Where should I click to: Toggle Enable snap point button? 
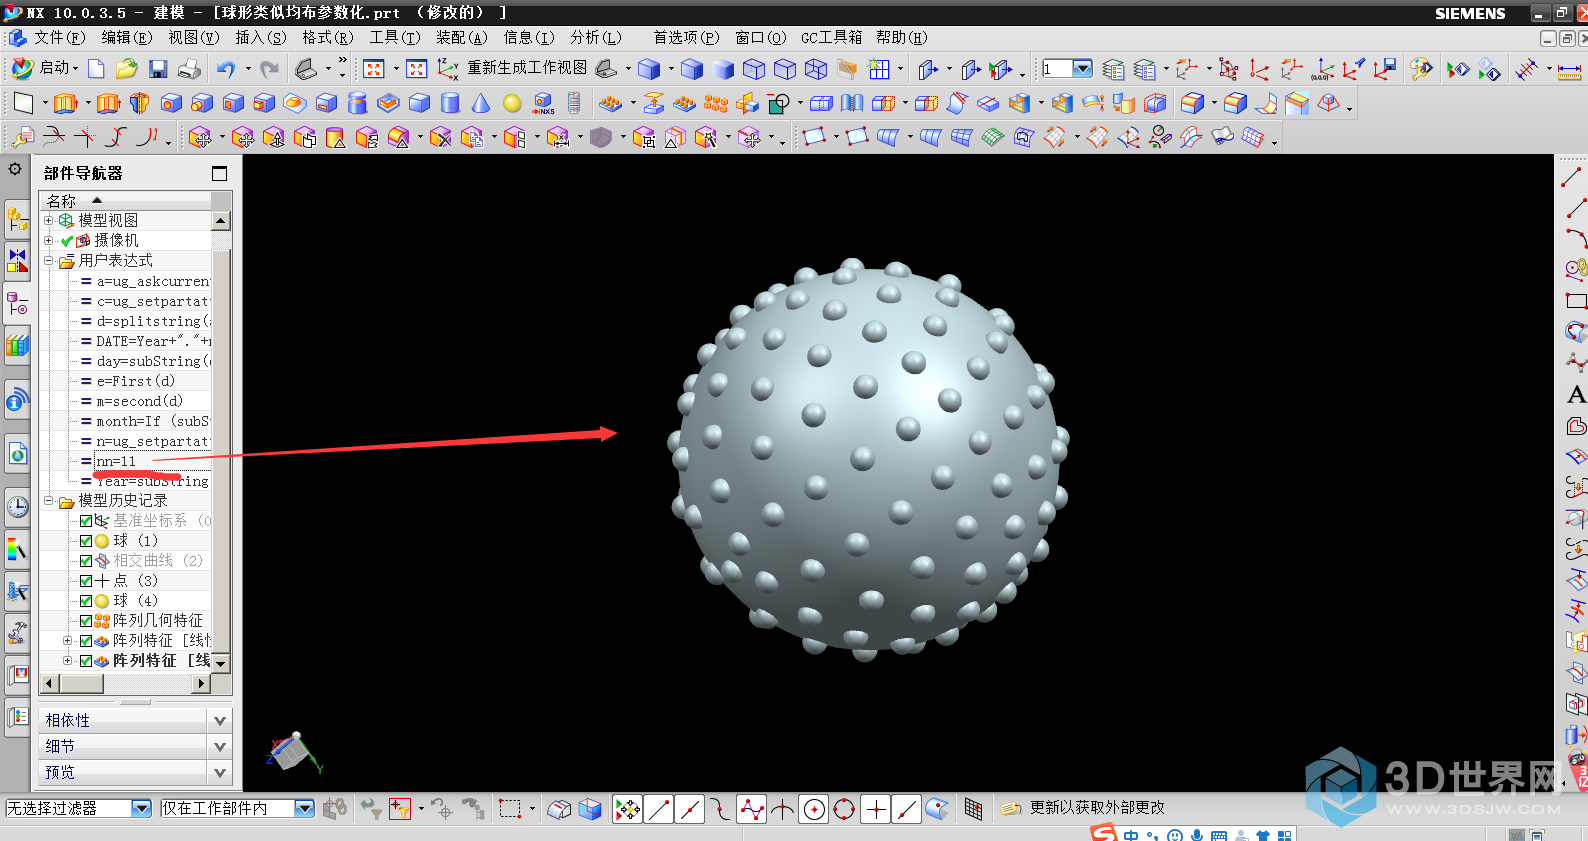pyautogui.click(x=628, y=809)
